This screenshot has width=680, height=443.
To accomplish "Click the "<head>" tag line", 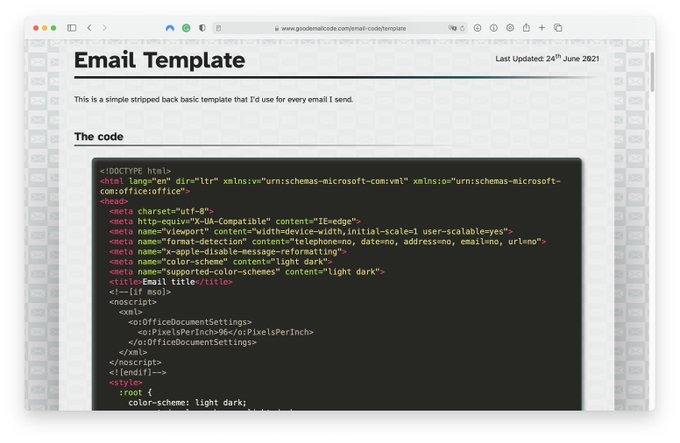I will 114,201.
